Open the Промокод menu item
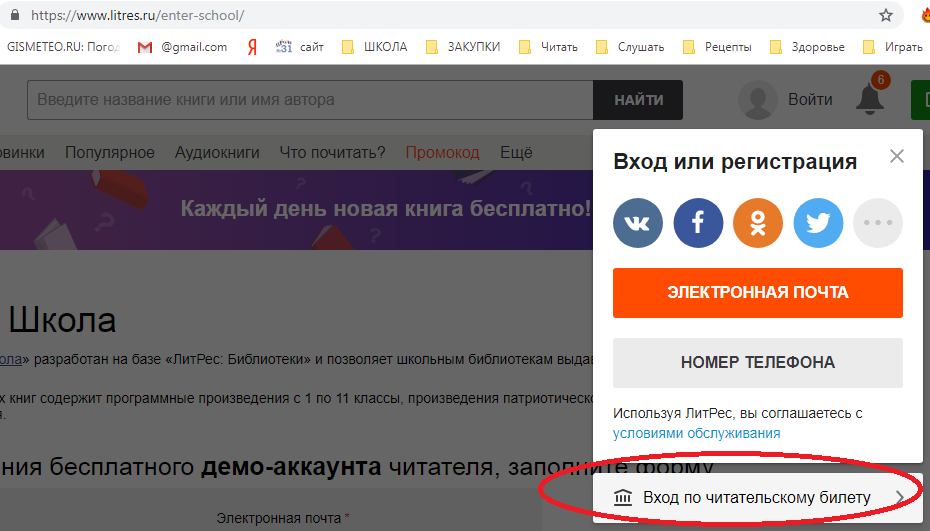The height and width of the screenshot is (531, 930). pos(442,152)
